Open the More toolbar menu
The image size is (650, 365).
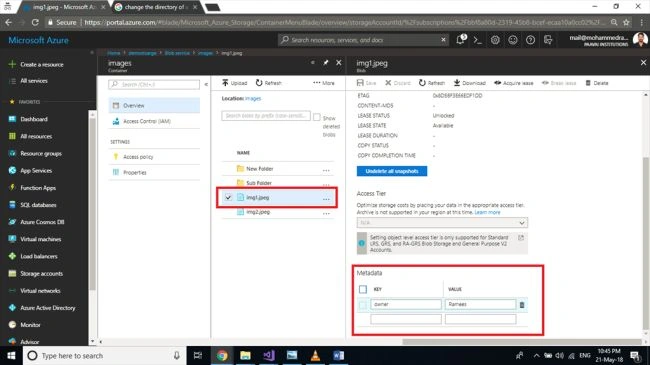click(324, 83)
